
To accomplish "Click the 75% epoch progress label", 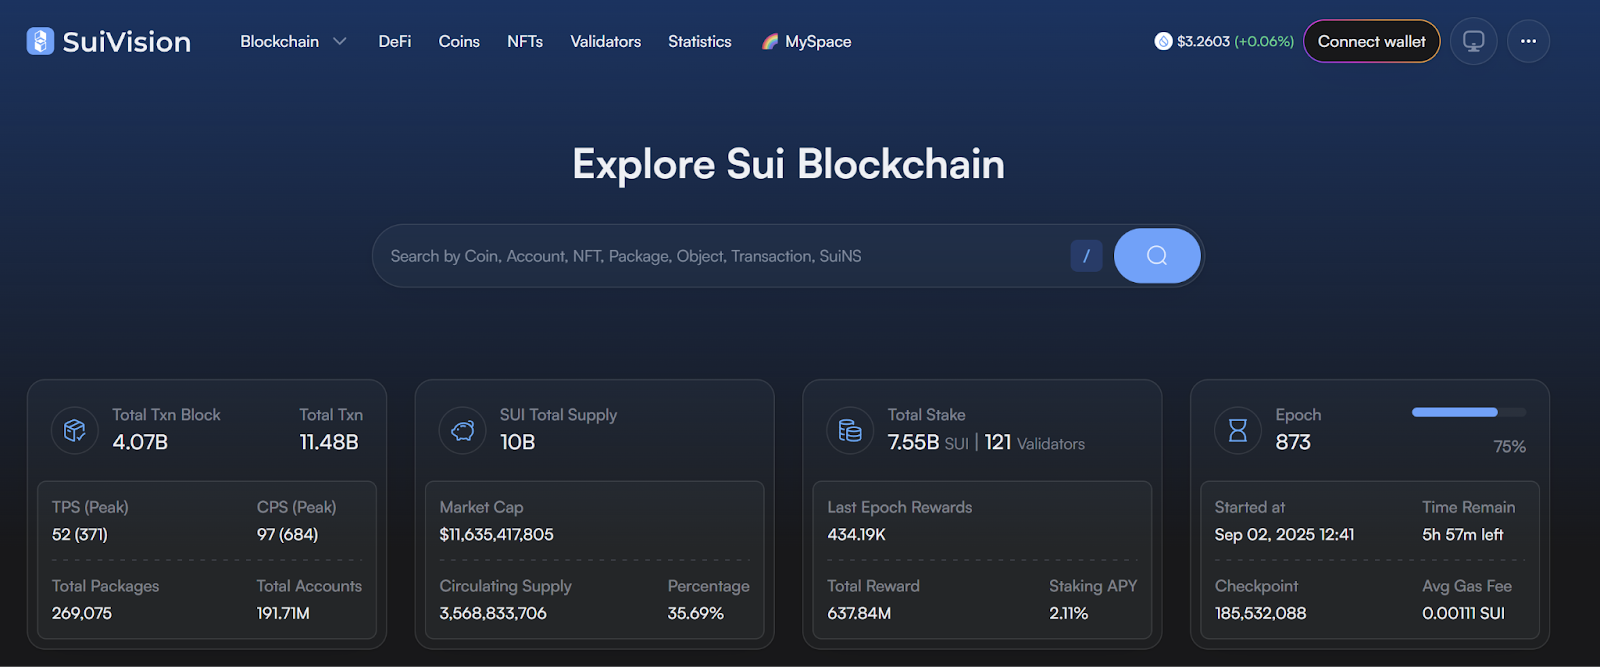I will (1510, 447).
